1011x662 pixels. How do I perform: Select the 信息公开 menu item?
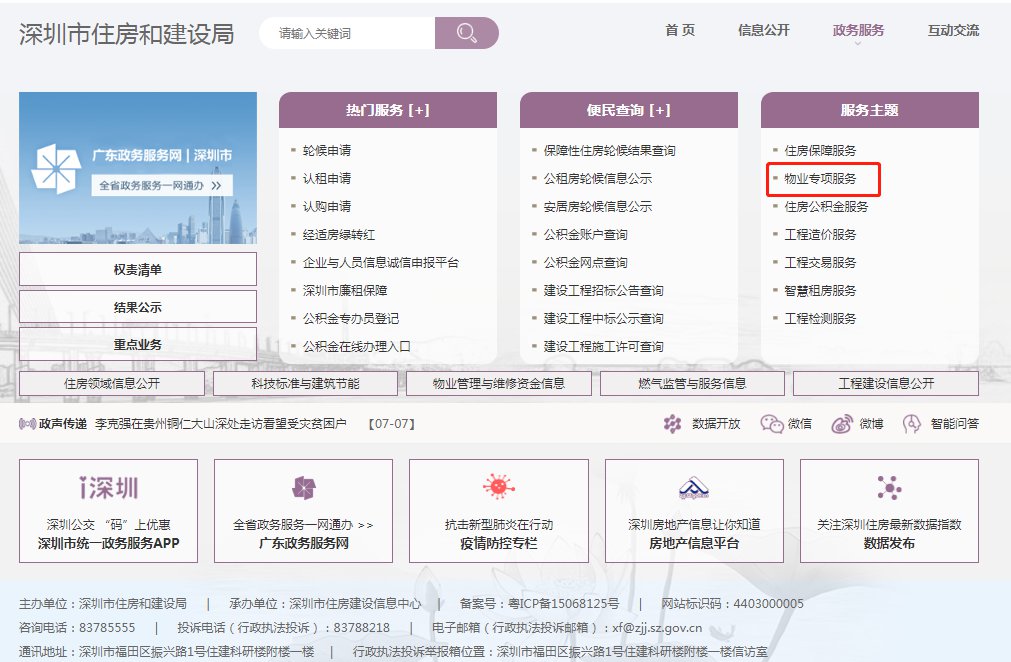[x=764, y=30]
